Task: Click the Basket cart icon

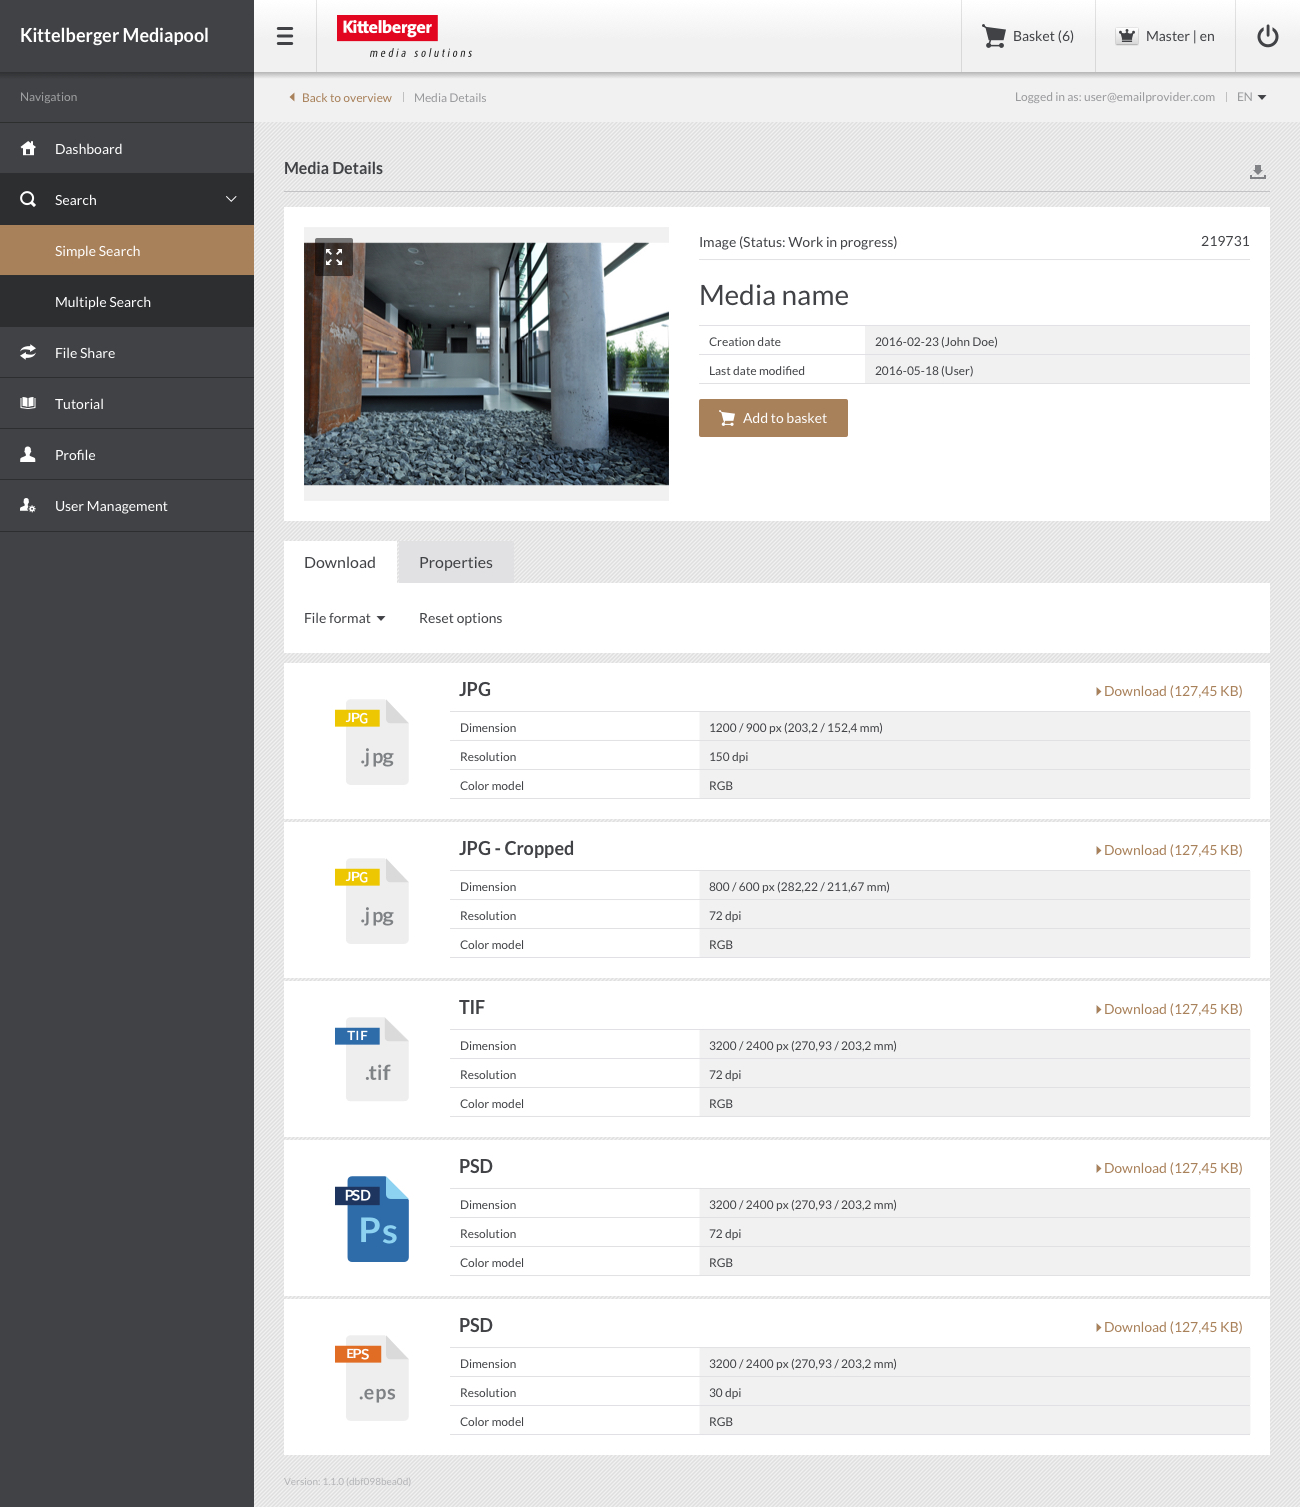Action: [994, 36]
